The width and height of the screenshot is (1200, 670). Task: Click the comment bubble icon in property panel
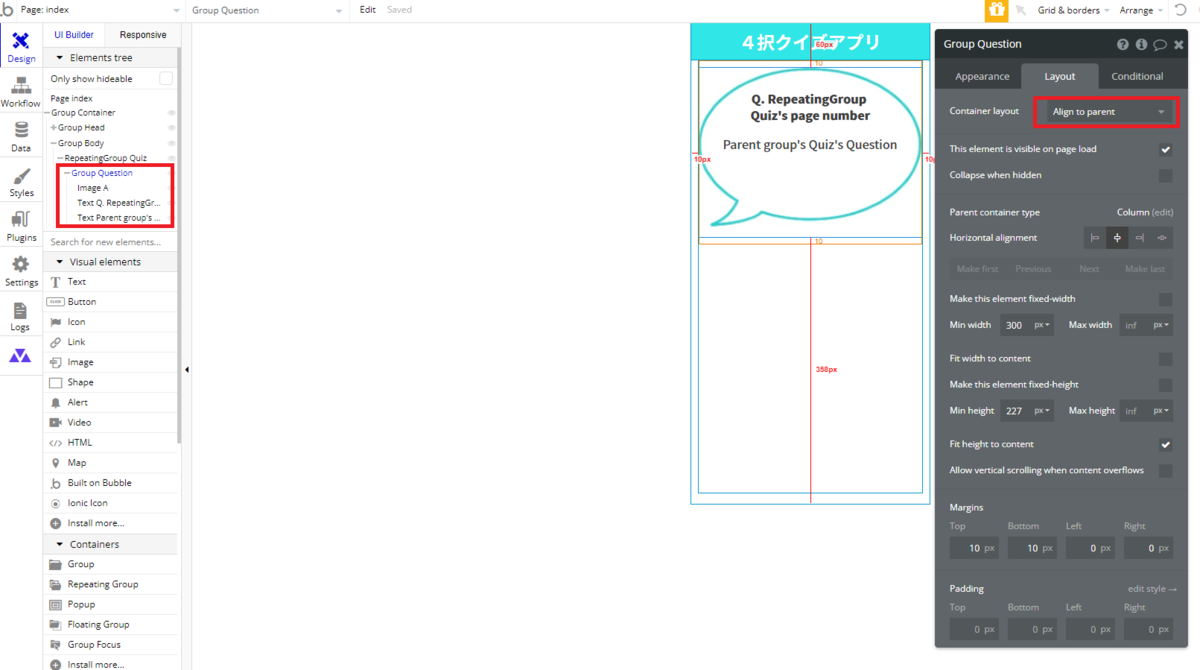point(1160,44)
